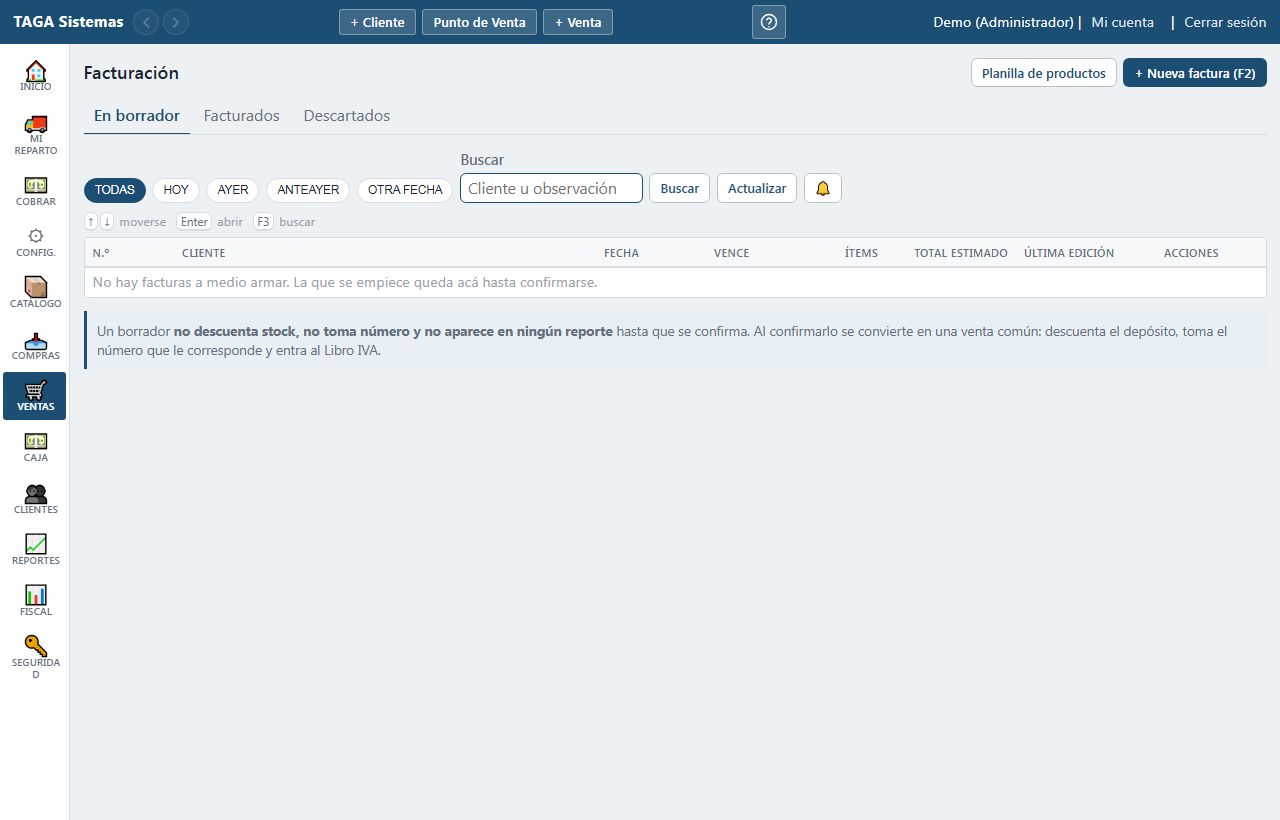The height and width of the screenshot is (820, 1280).
Task: Click the Buscar button
Action: [680, 188]
